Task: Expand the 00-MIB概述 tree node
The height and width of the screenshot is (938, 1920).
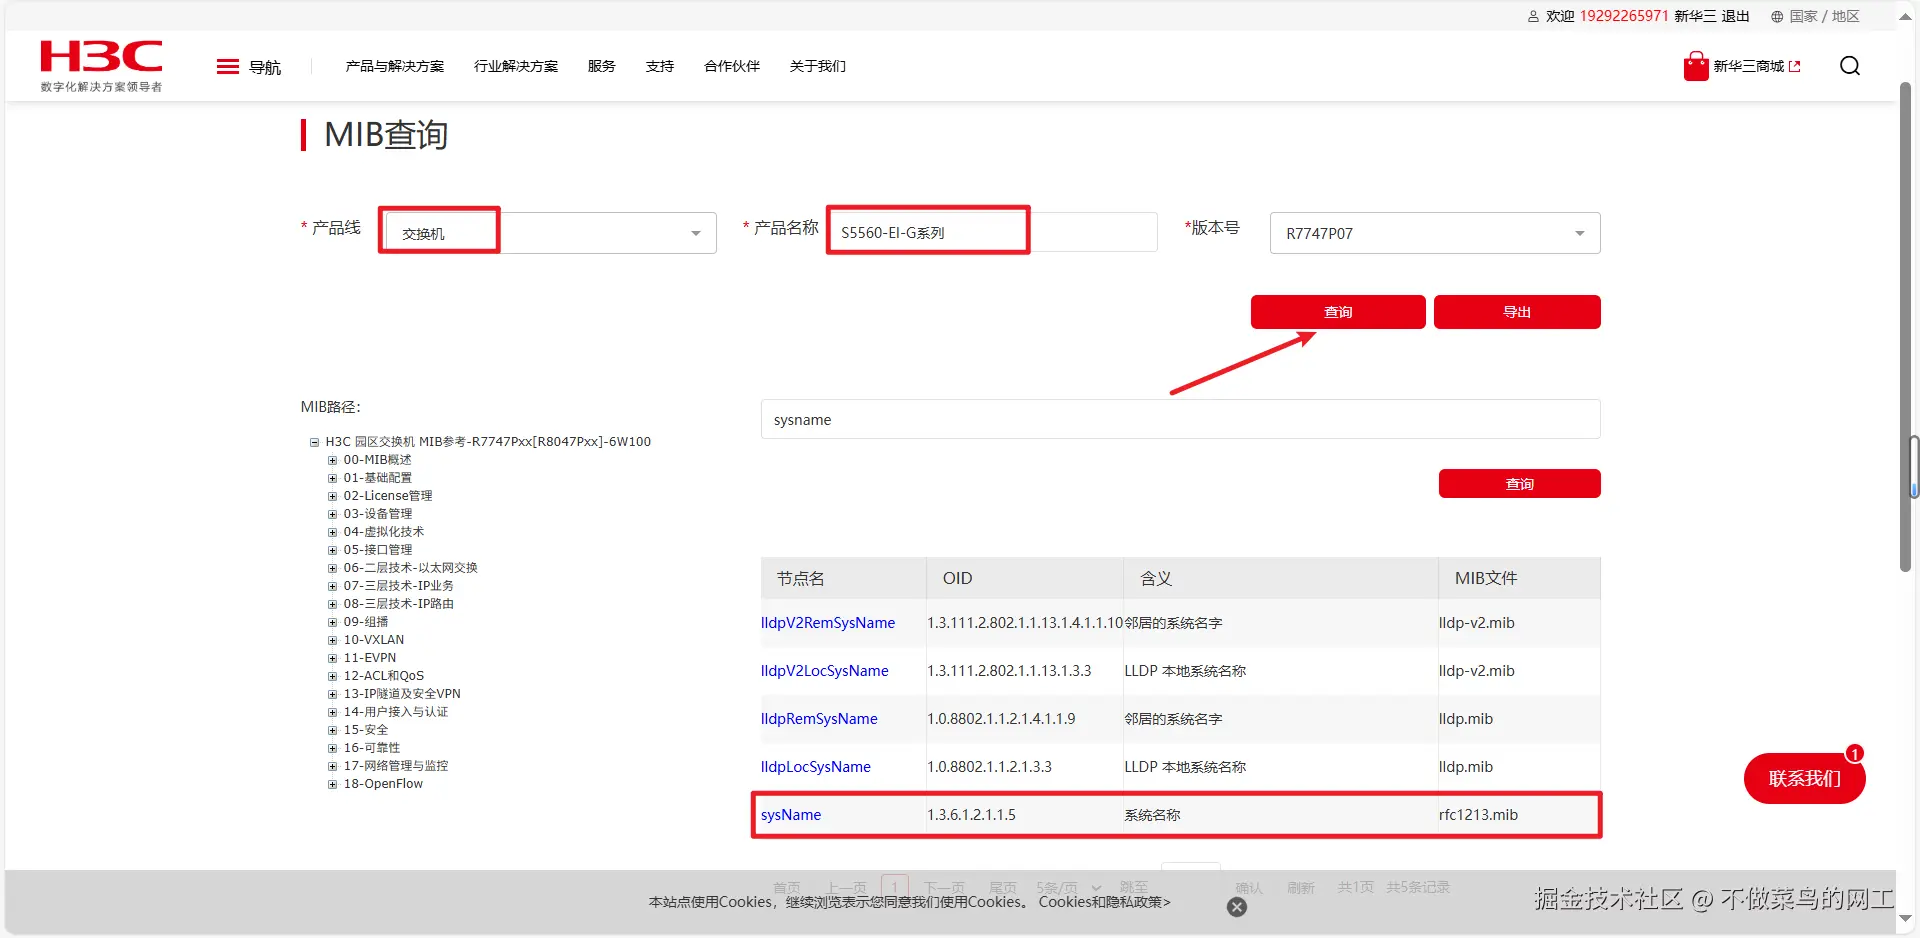Action: (x=332, y=460)
